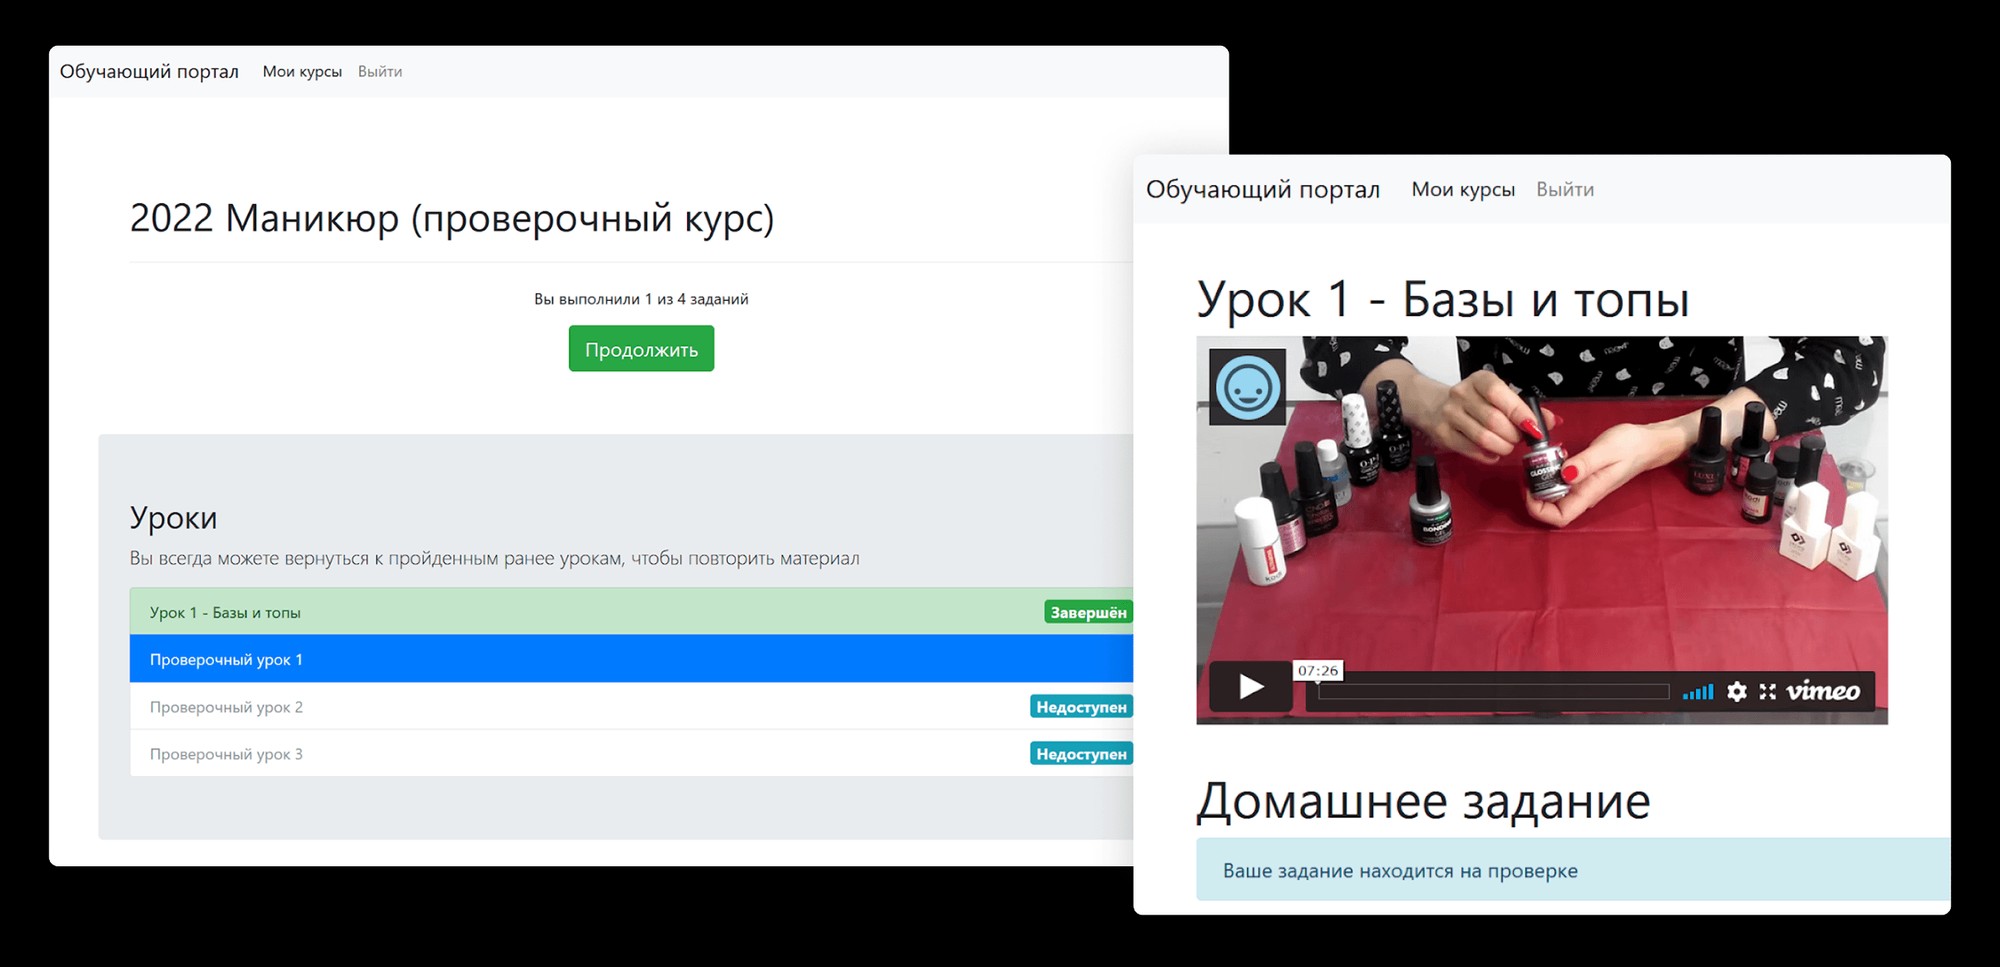Open Vimeo player settings gear
Image resolution: width=2000 pixels, height=967 pixels.
(1737, 691)
